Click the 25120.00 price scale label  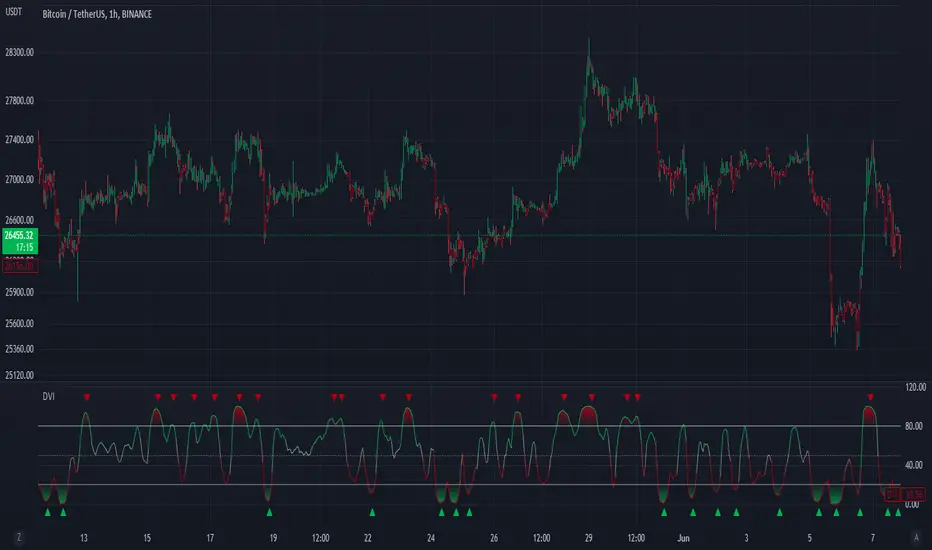click(x=20, y=375)
